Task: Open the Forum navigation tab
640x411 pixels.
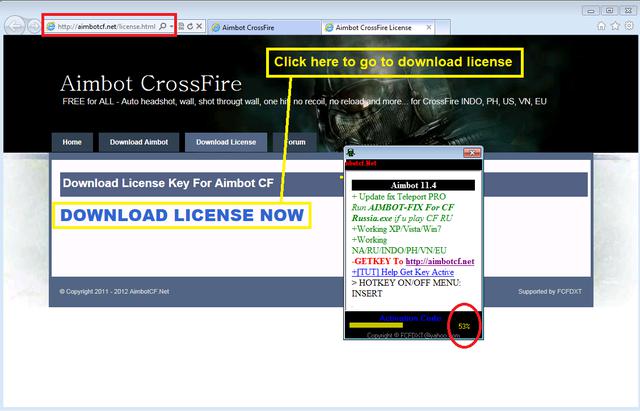Action: pos(295,142)
